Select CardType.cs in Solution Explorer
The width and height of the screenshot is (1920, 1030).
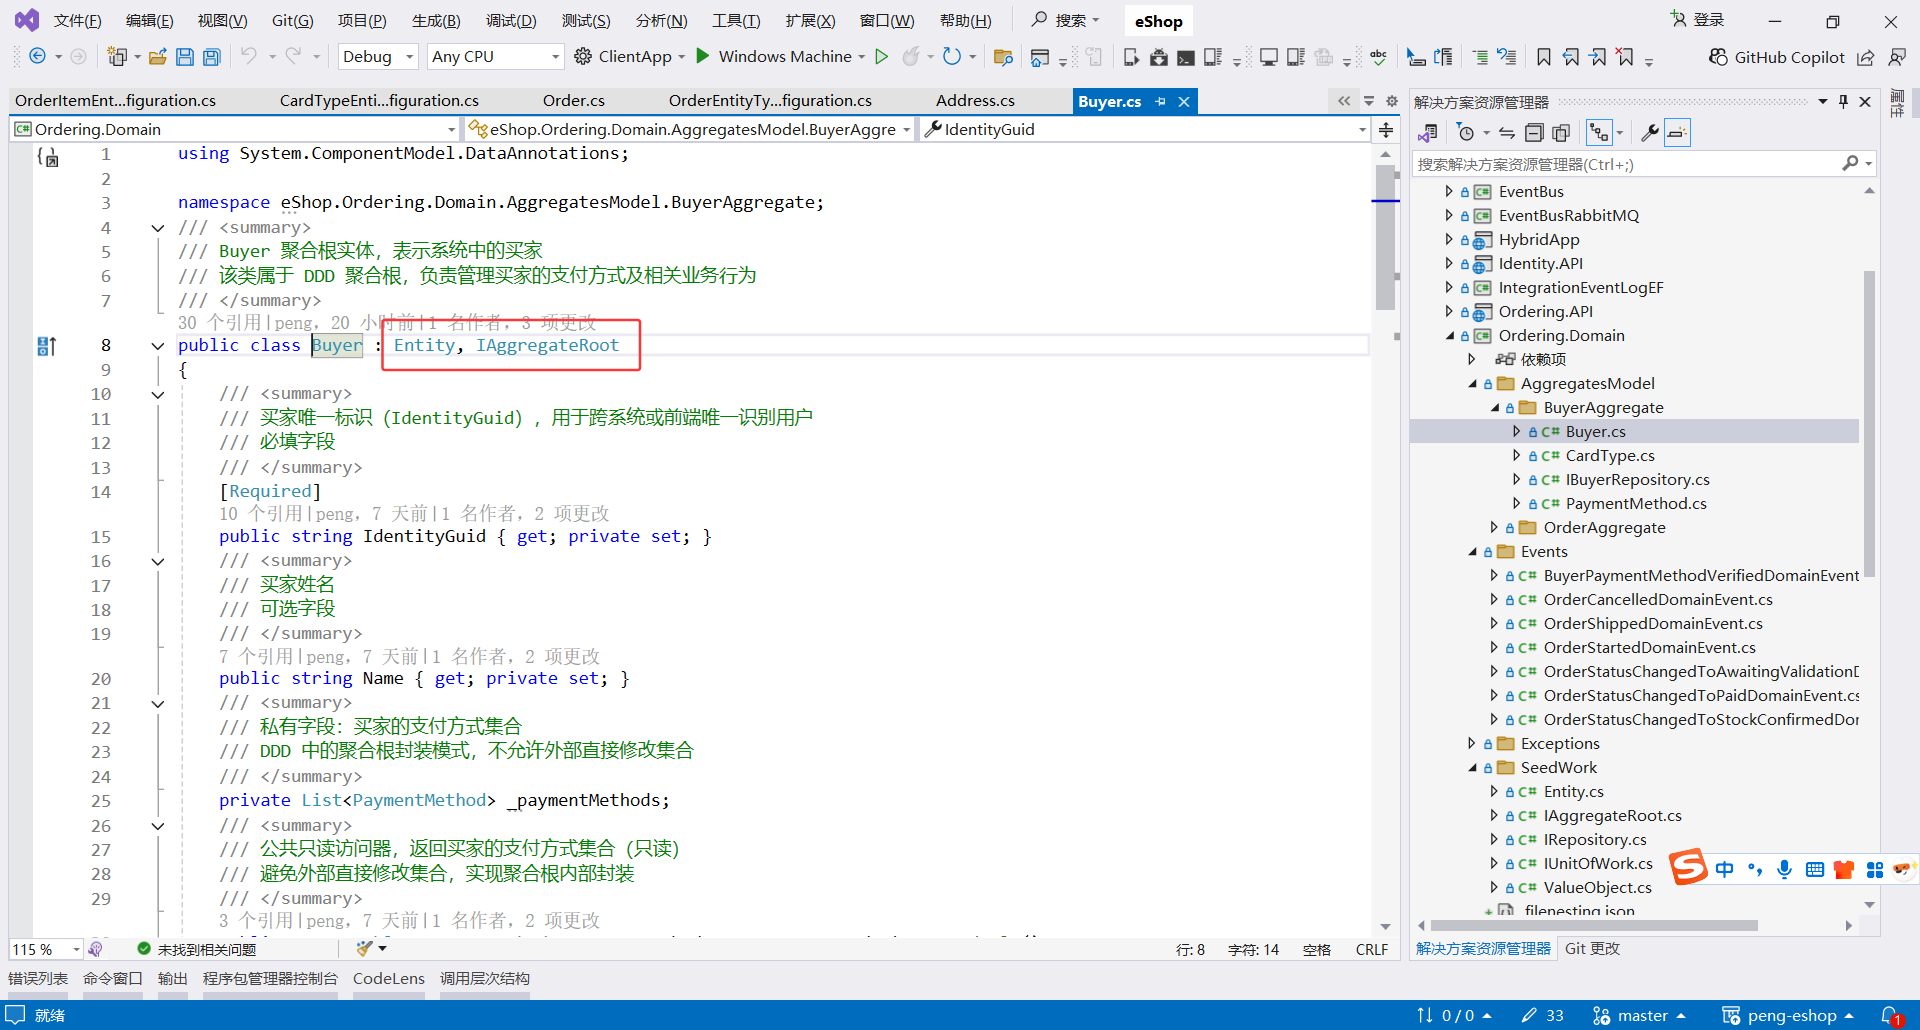coord(1610,456)
